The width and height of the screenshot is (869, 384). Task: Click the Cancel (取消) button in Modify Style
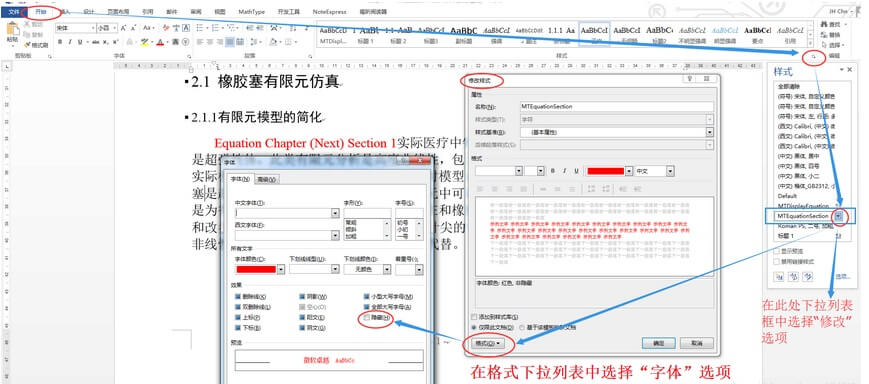pyautogui.click(x=697, y=344)
